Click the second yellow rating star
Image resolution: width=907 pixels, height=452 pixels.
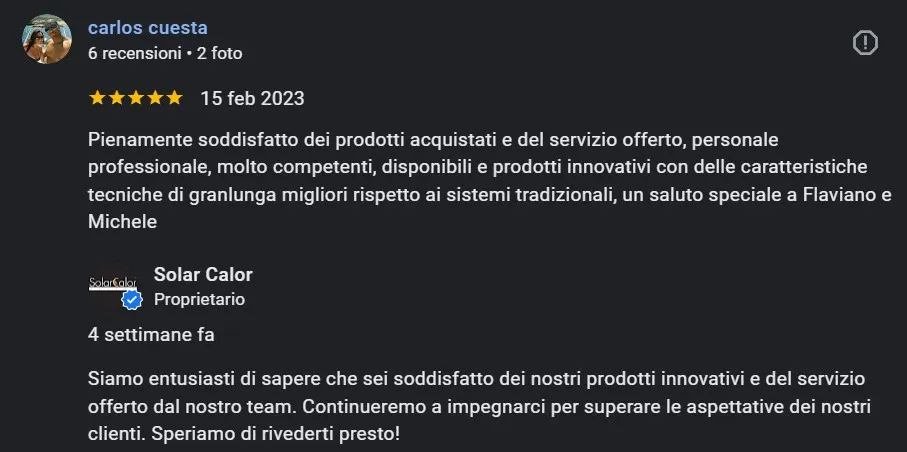[x=116, y=98]
